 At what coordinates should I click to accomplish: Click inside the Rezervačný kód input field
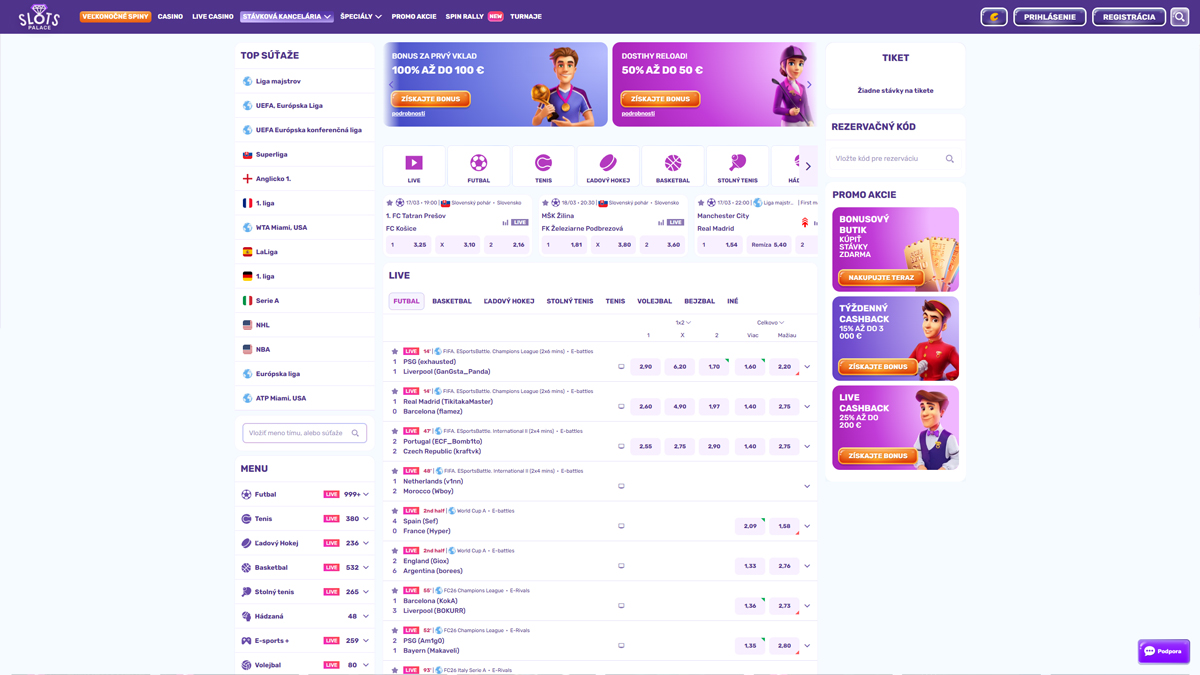890,158
